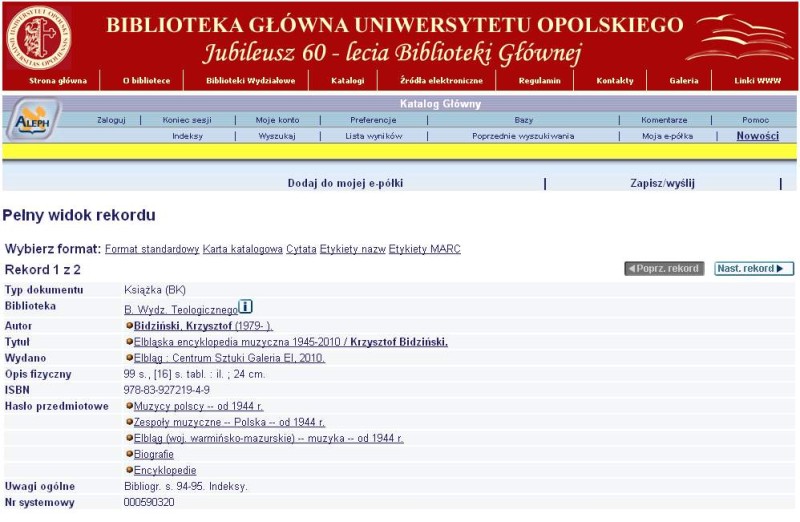800x522 pixels.
Task: Open subject Zespoły muzyczne -- Polska
Action: click(x=229, y=422)
